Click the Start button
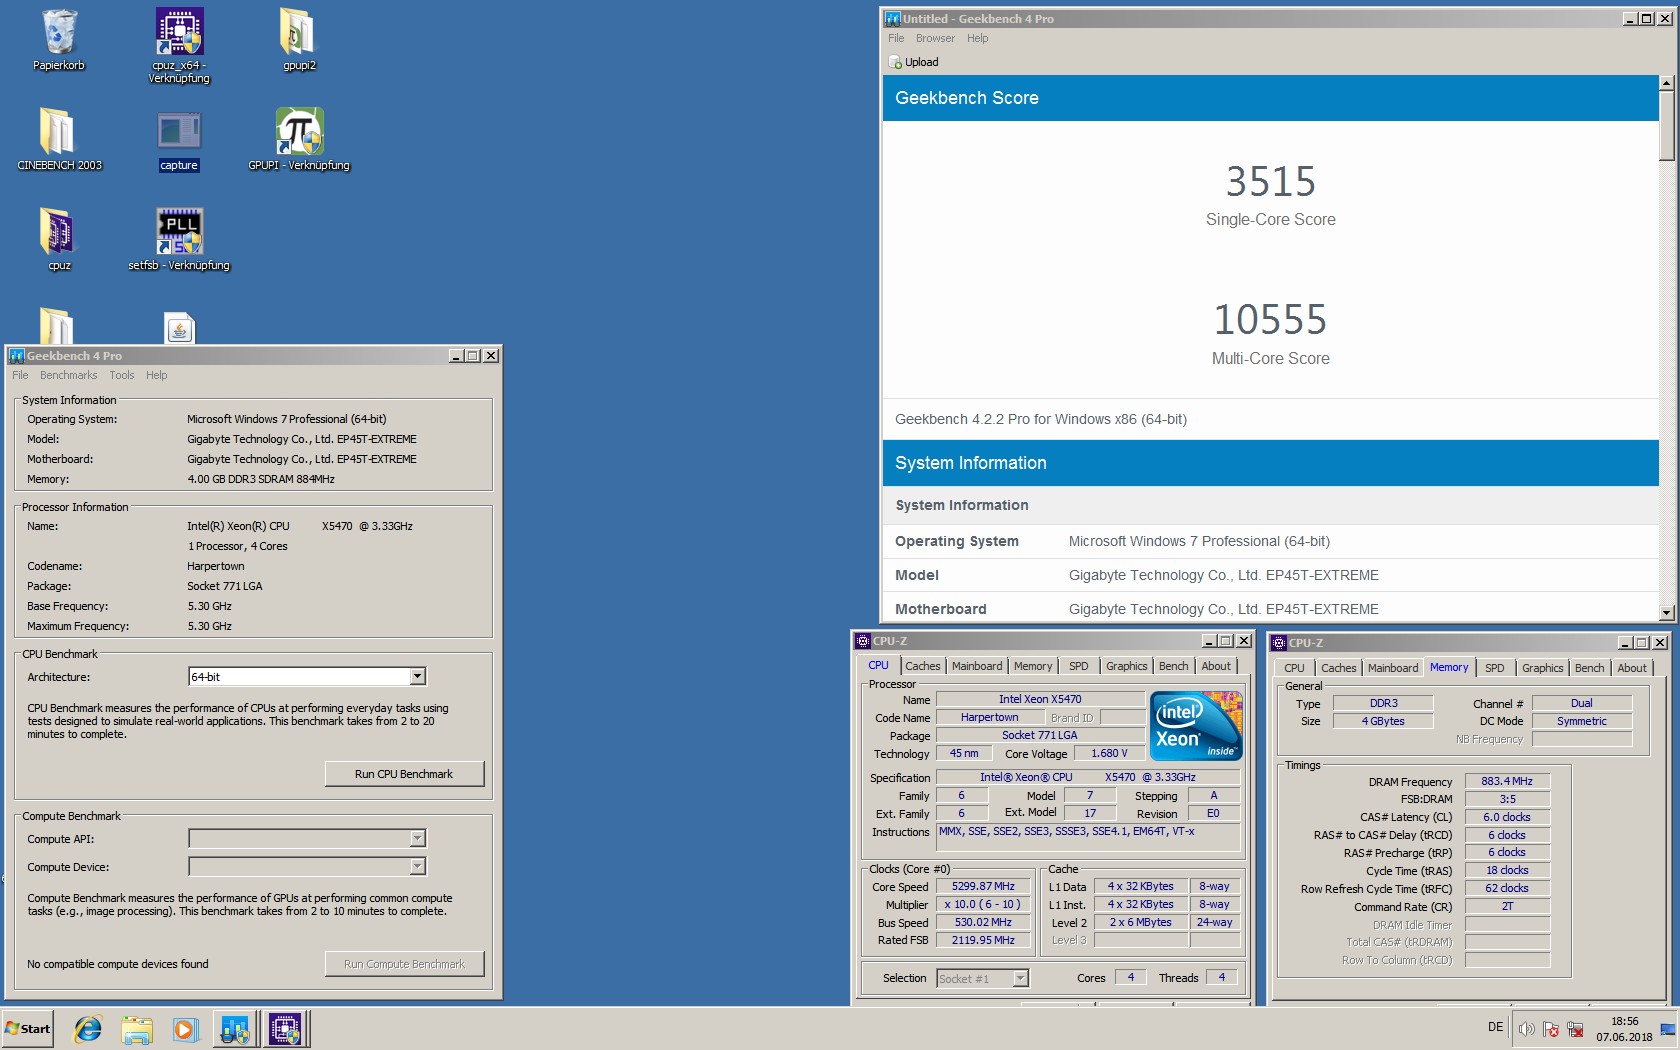Image resolution: width=1680 pixels, height=1050 pixels. [27, 1029]
